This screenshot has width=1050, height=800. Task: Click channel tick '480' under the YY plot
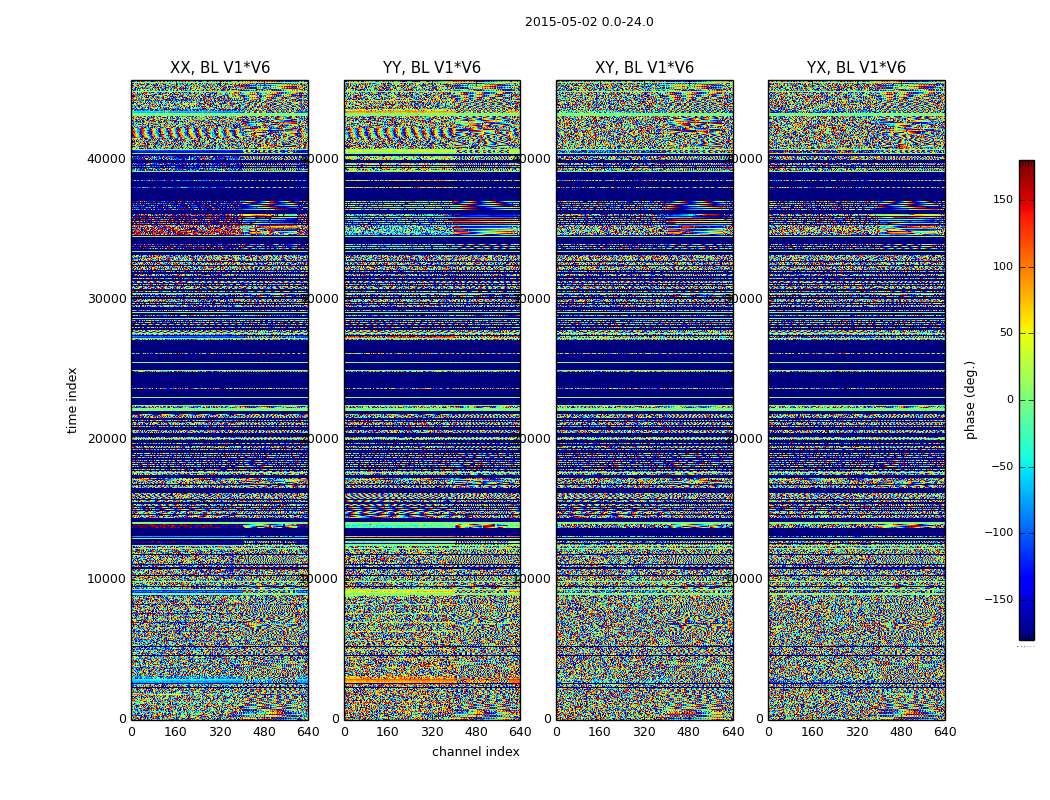(x=476, y=732)
